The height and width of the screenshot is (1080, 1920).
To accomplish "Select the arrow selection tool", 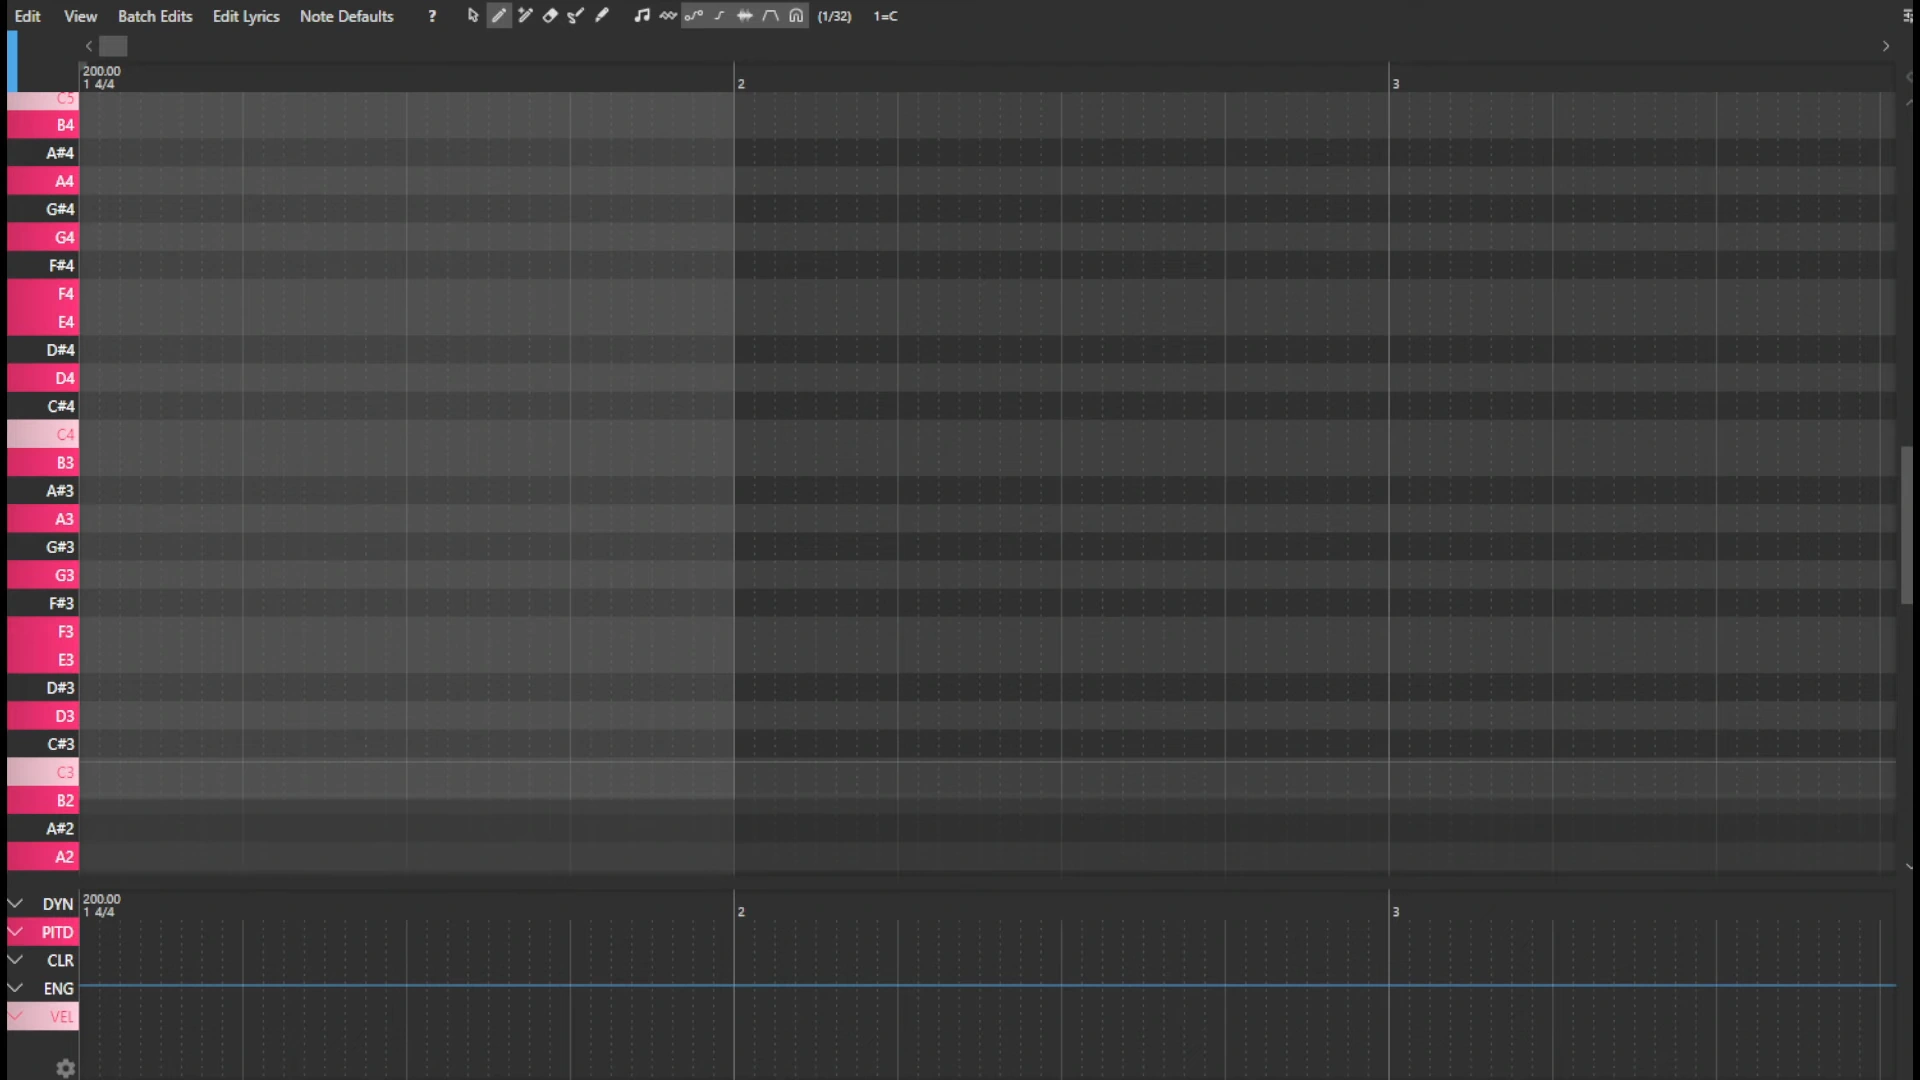I will (x=473, y=16).
